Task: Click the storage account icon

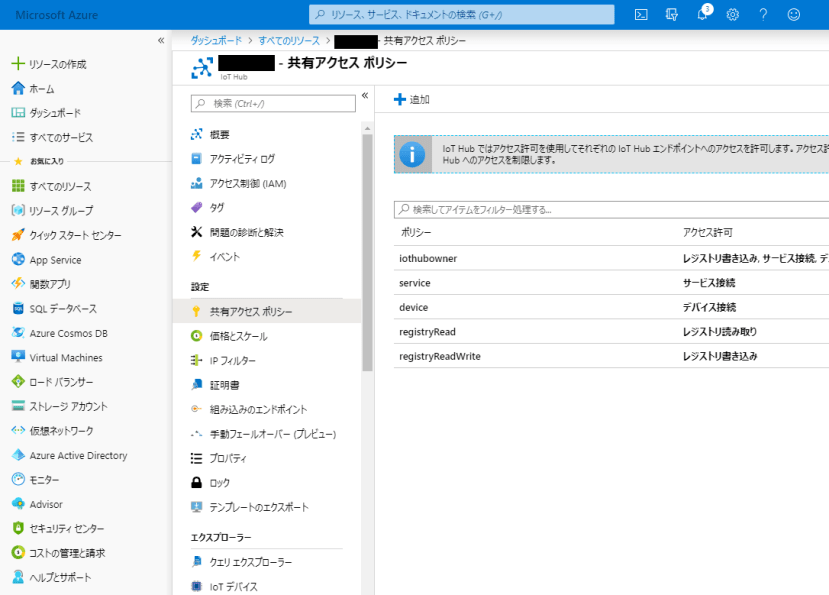Action: (x=18, y=406)
